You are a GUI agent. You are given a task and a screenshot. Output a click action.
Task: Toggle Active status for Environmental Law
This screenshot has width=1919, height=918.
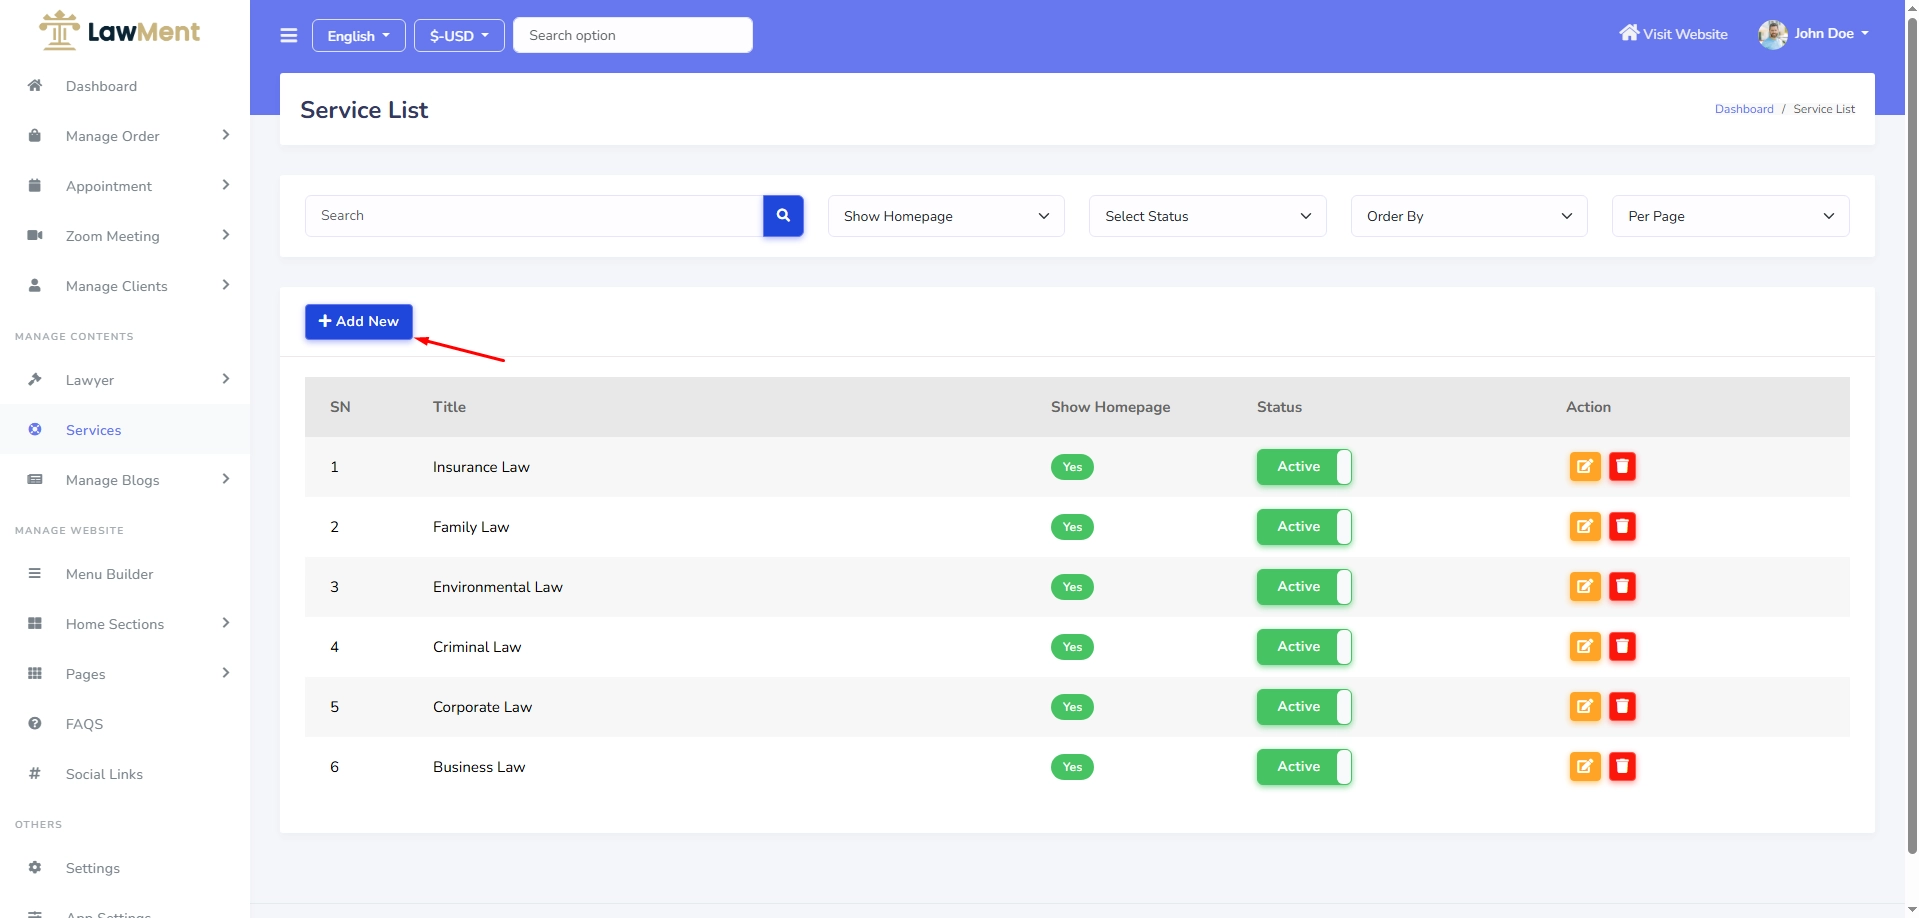1304,587
